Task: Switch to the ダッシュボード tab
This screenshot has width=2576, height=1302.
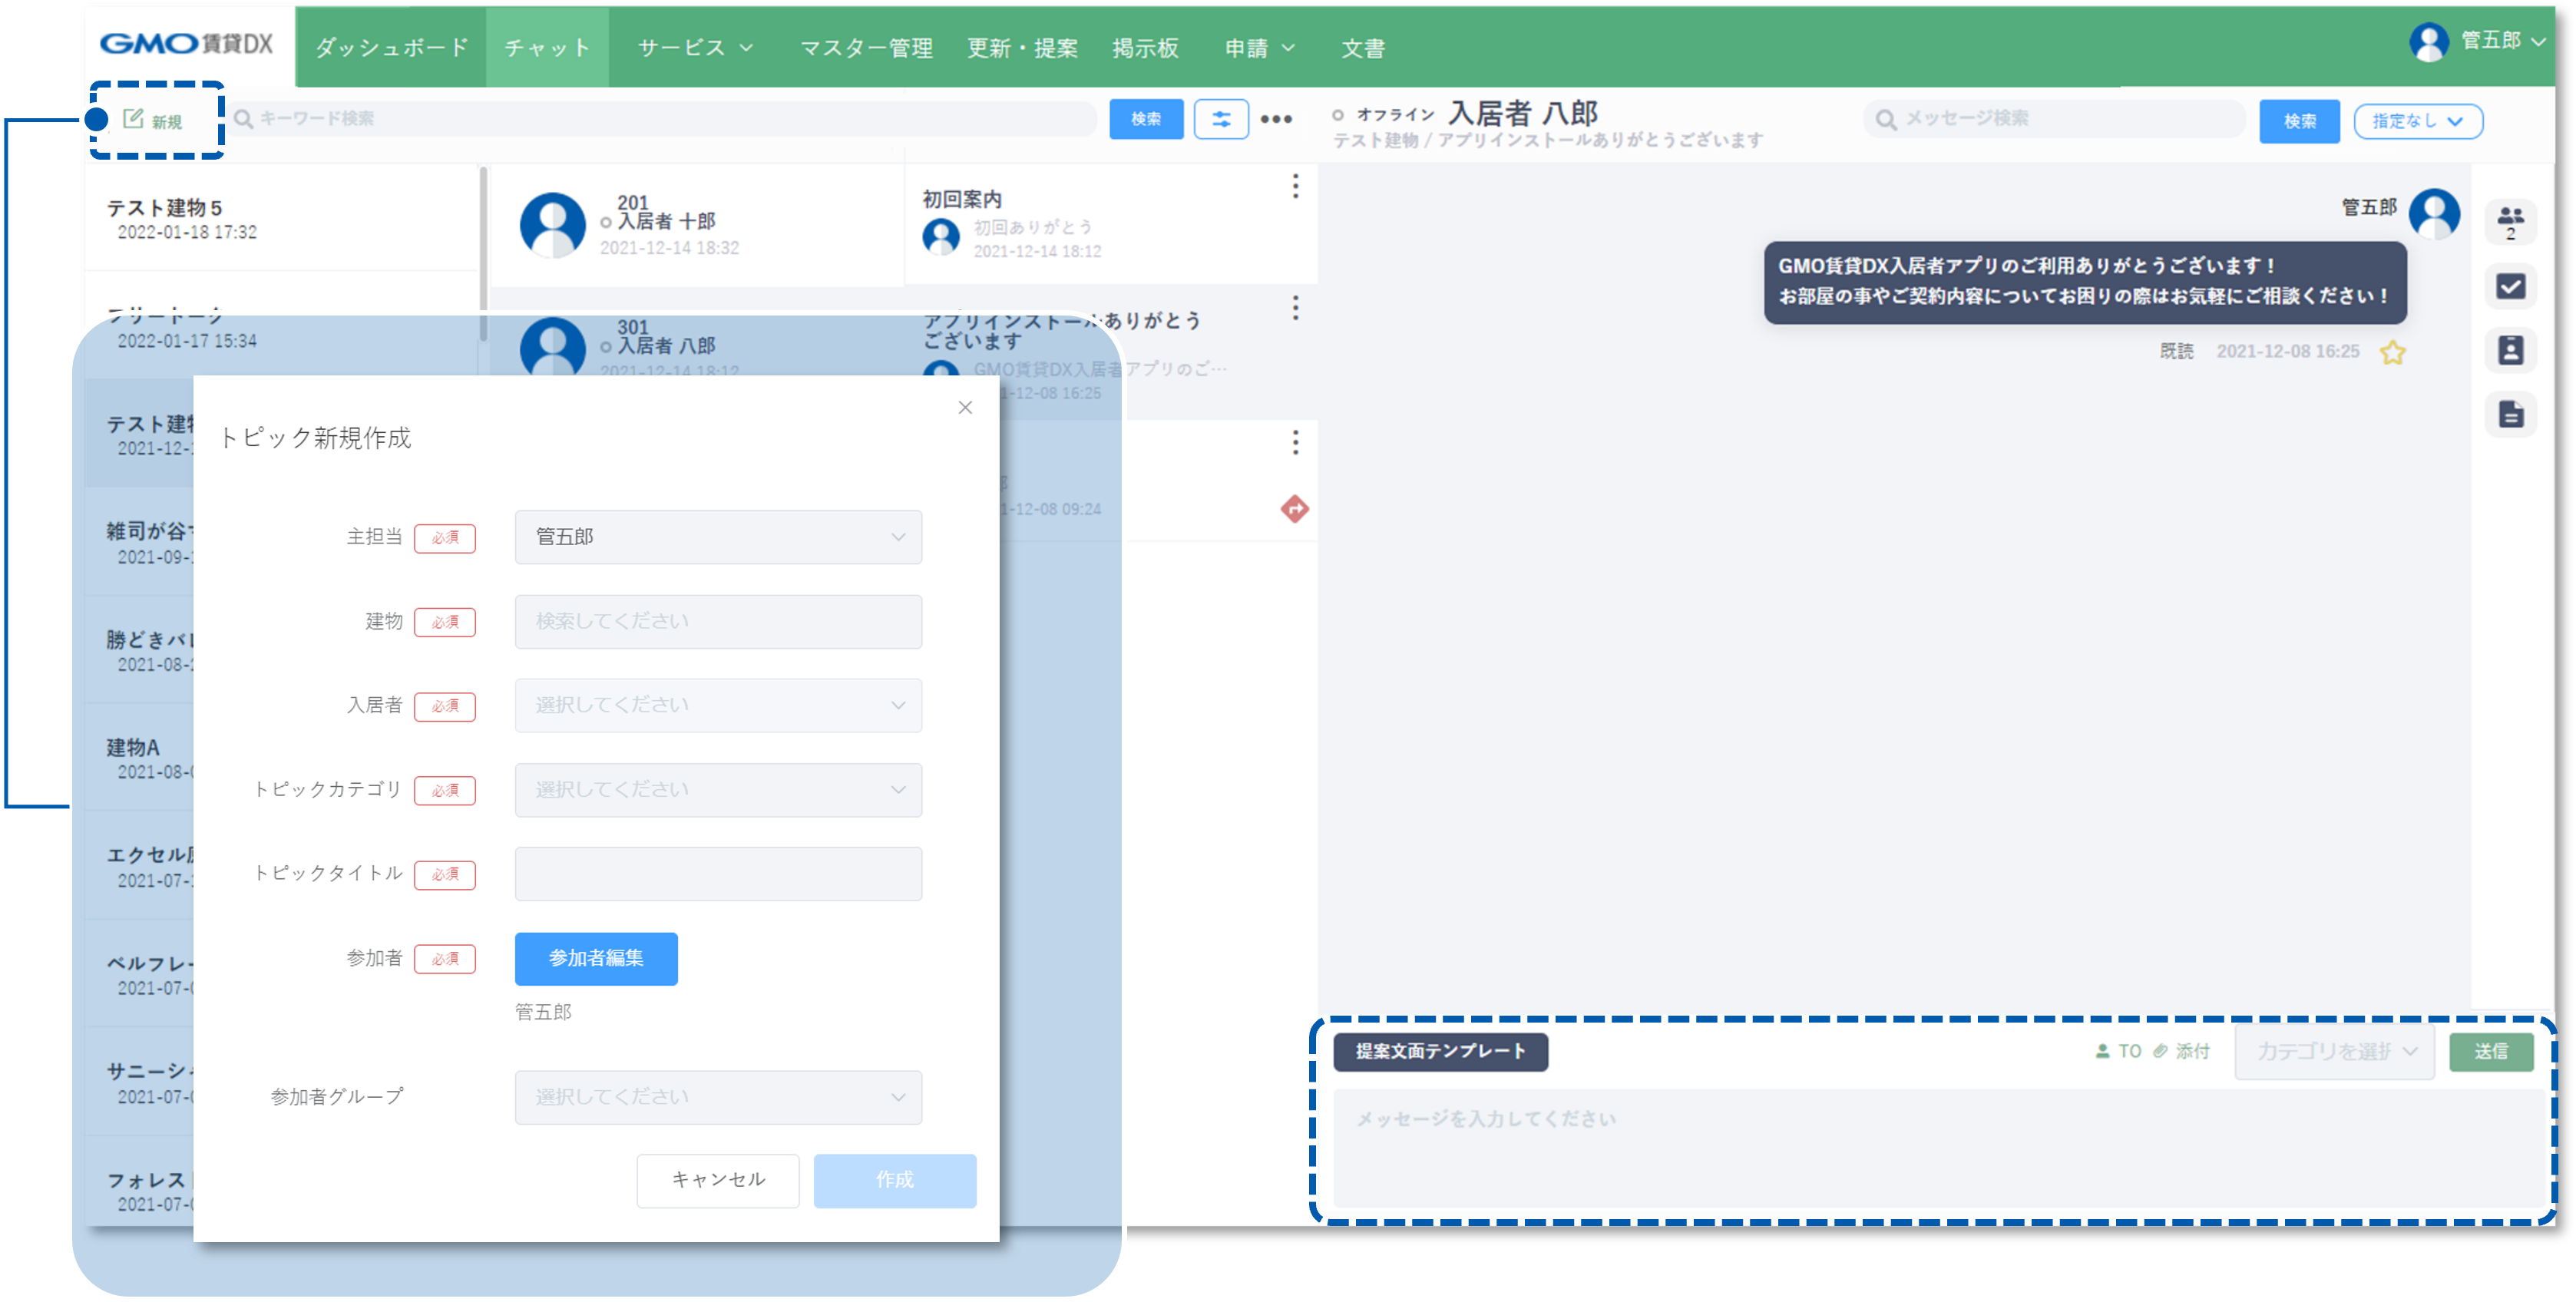Action: (x=392, y=48)
